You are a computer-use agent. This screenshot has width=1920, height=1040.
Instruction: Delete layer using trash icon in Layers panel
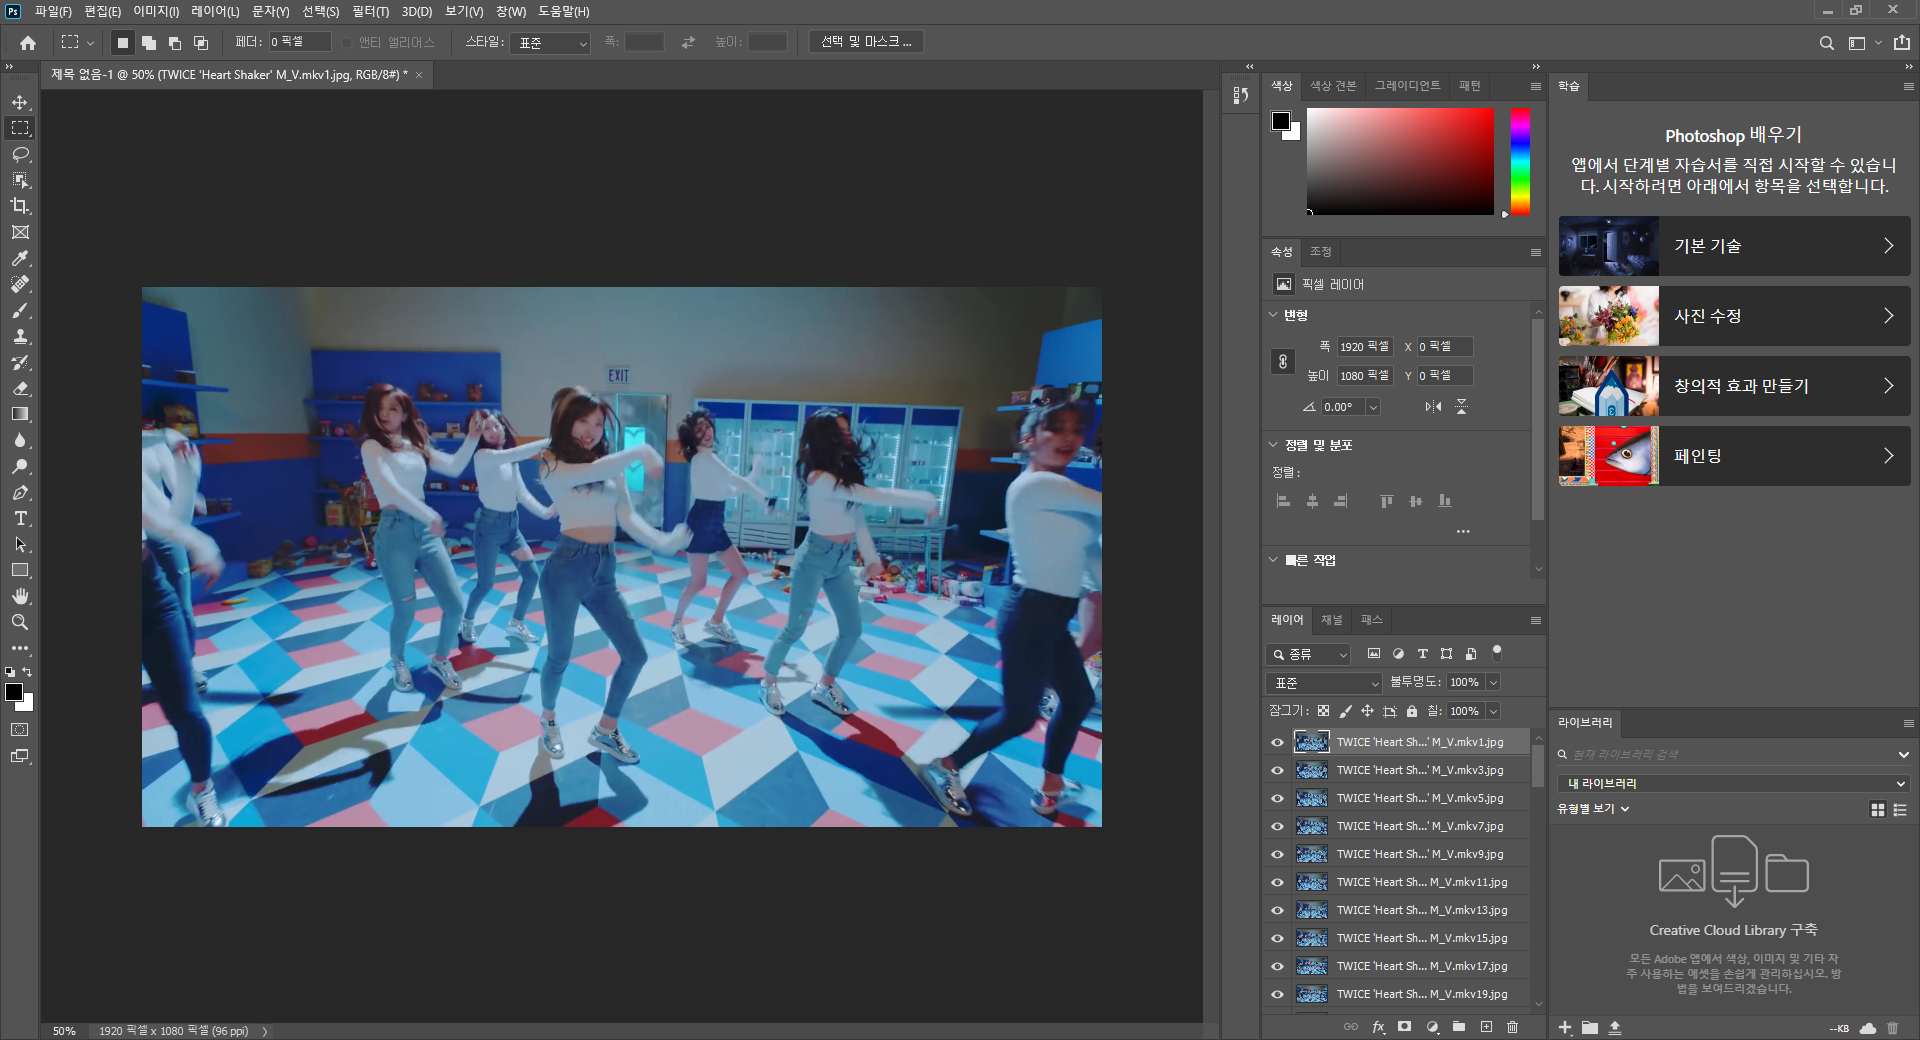1512,1027
